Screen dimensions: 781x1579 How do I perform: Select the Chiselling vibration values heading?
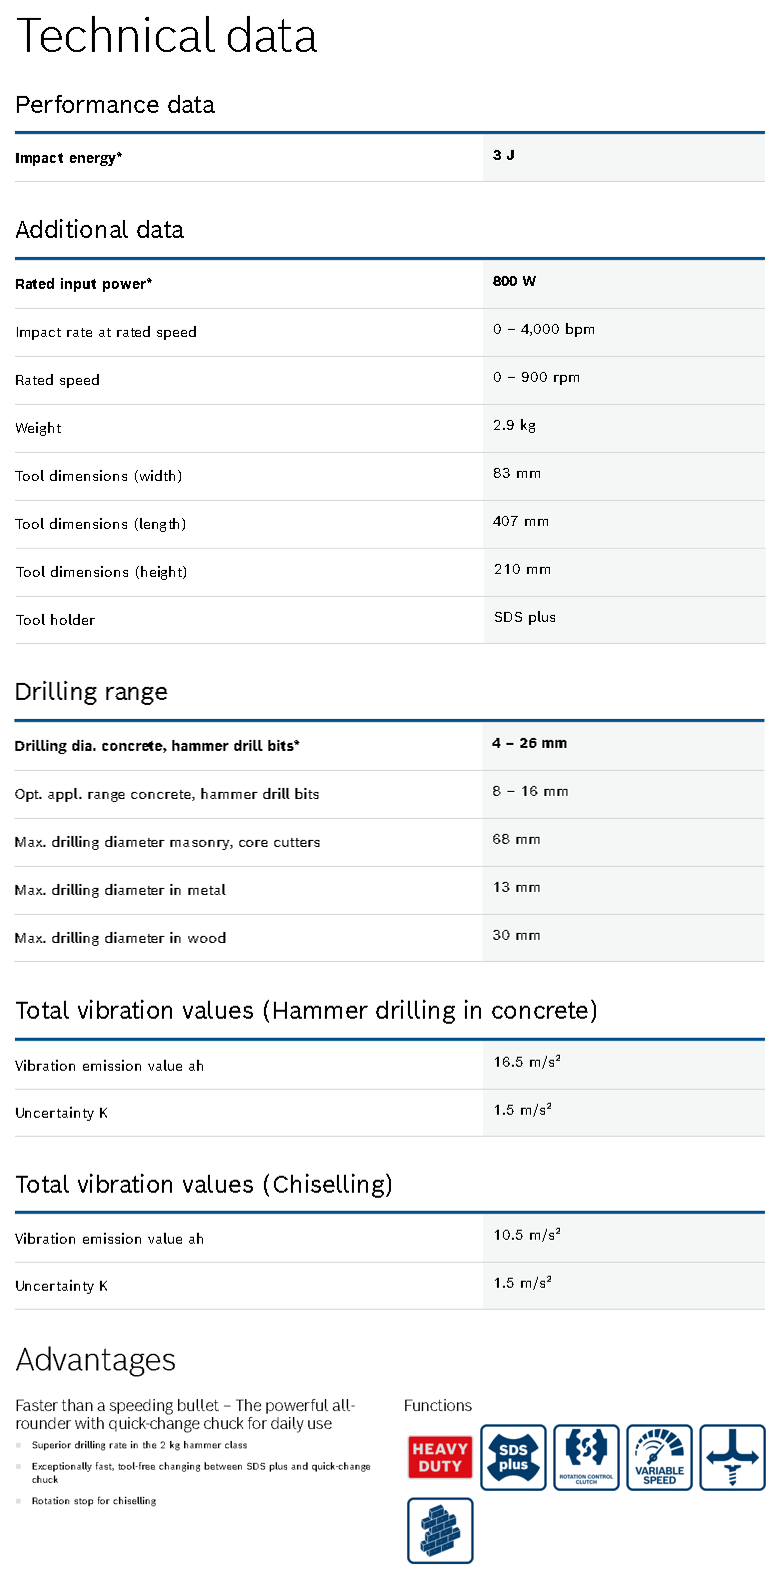204,1185
